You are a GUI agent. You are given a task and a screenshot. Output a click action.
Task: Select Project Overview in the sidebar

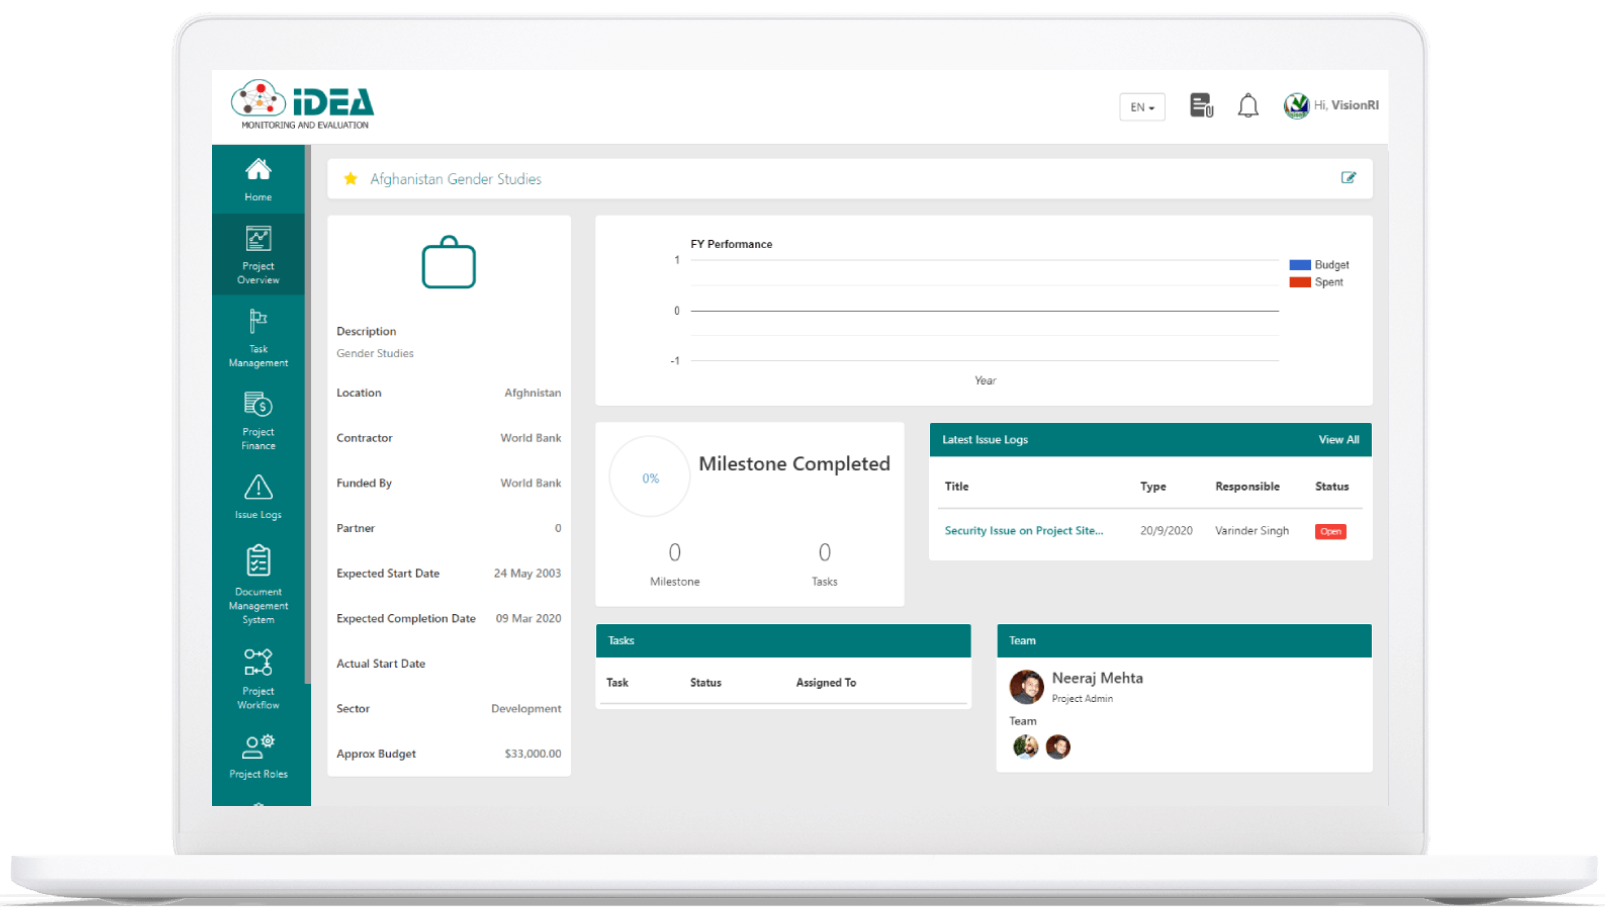click(x=258, y=254)
